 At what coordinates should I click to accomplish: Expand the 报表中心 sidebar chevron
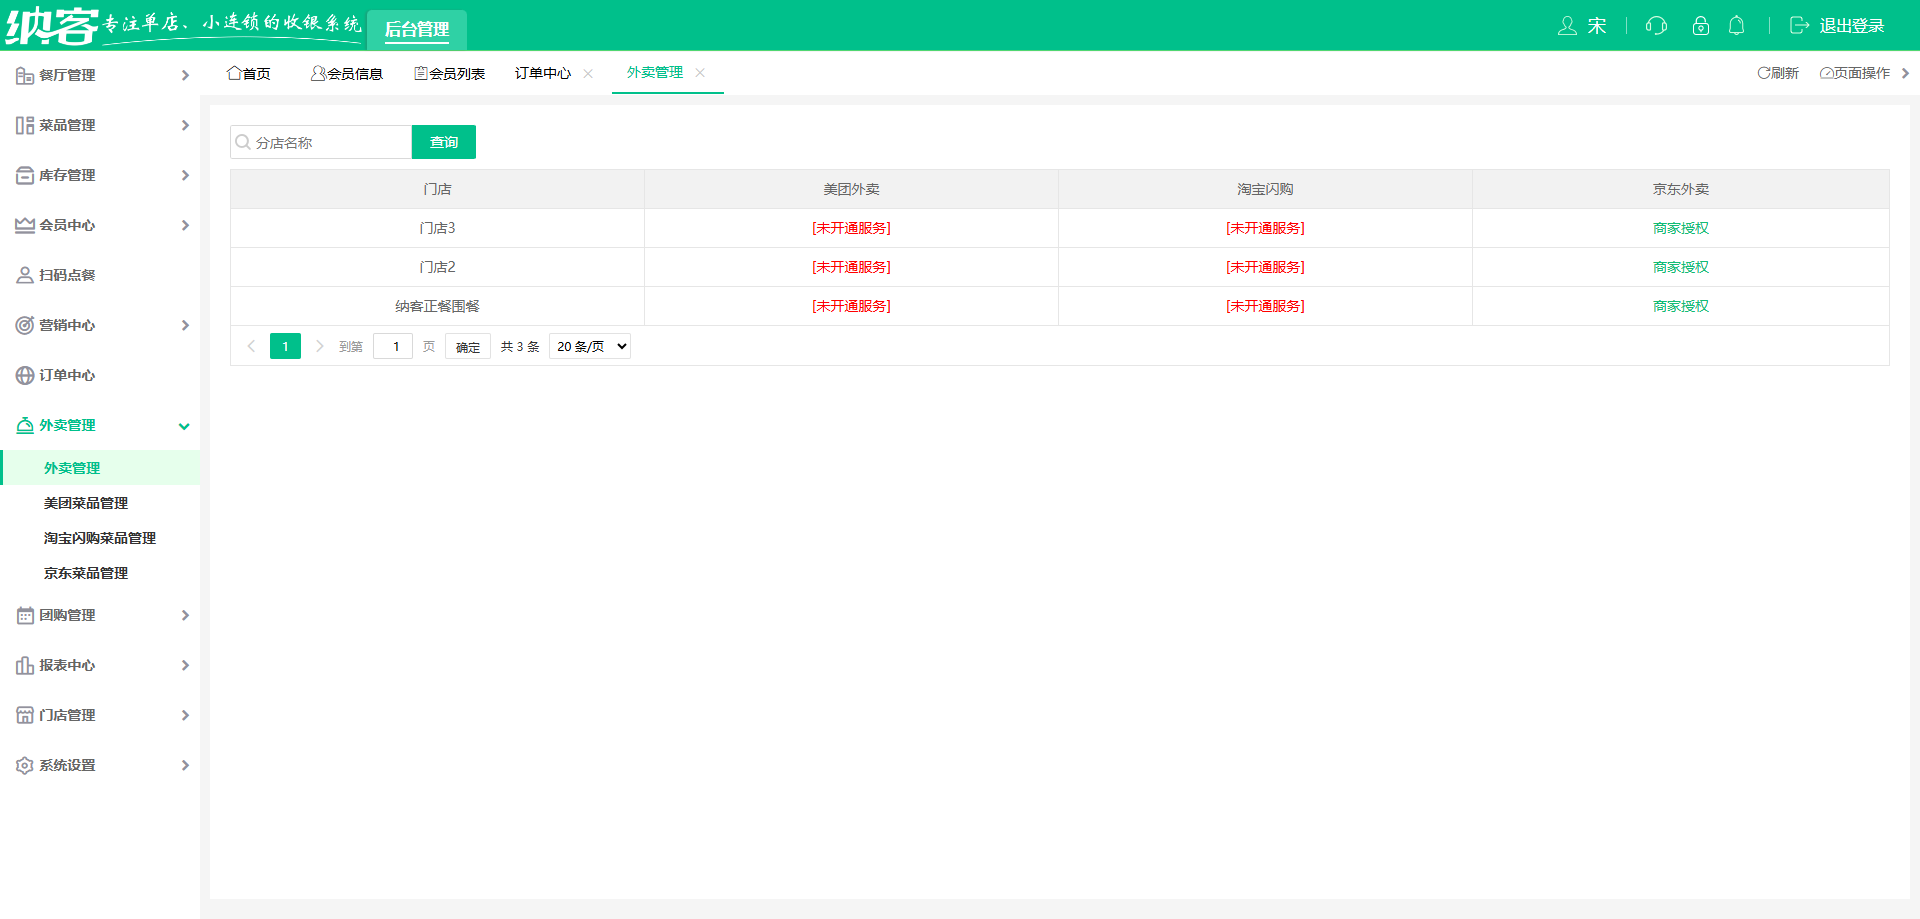[x=185, y=665]
